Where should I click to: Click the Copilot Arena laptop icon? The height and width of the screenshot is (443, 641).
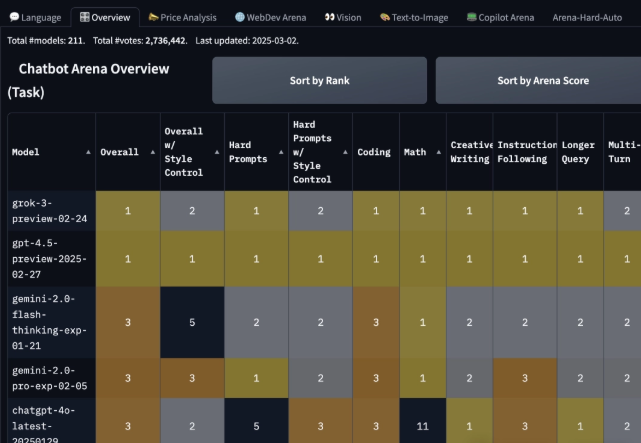(471, 17)
